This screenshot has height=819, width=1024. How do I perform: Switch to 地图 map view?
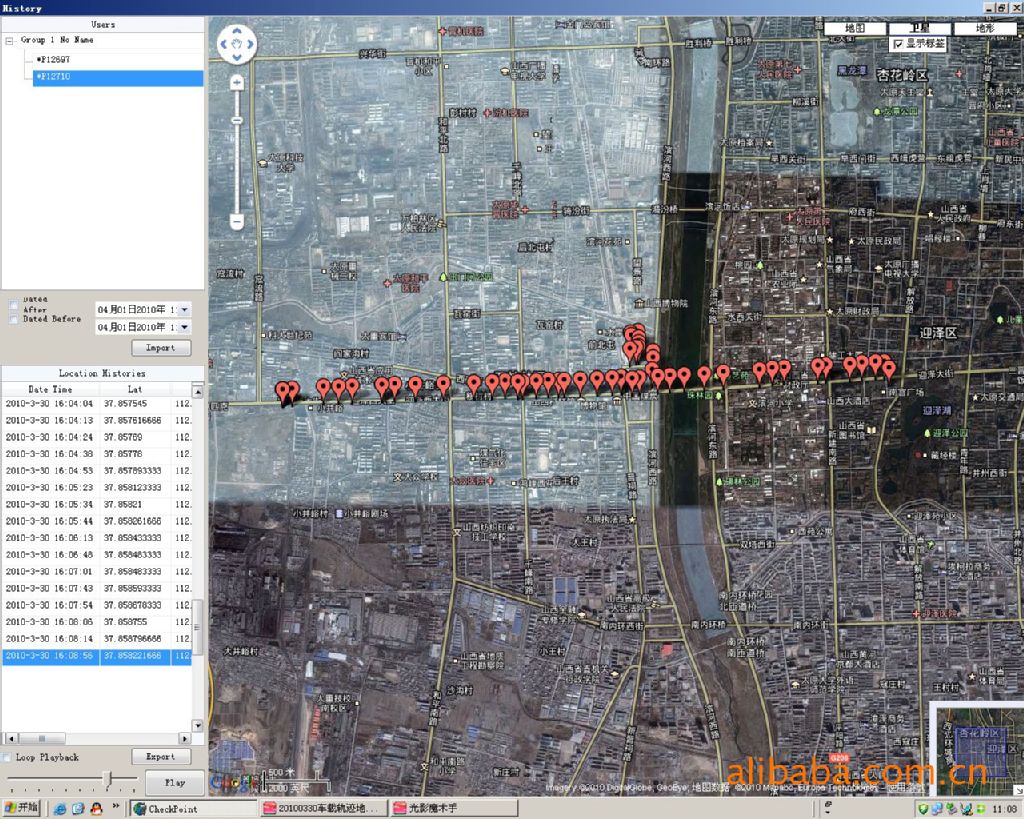point(855,28)
